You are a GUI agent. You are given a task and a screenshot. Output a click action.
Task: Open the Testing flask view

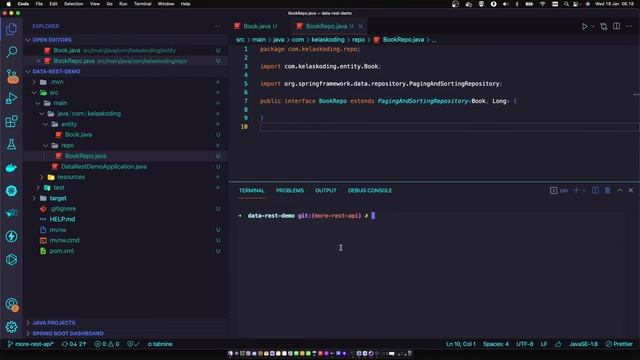pos(11,144)
